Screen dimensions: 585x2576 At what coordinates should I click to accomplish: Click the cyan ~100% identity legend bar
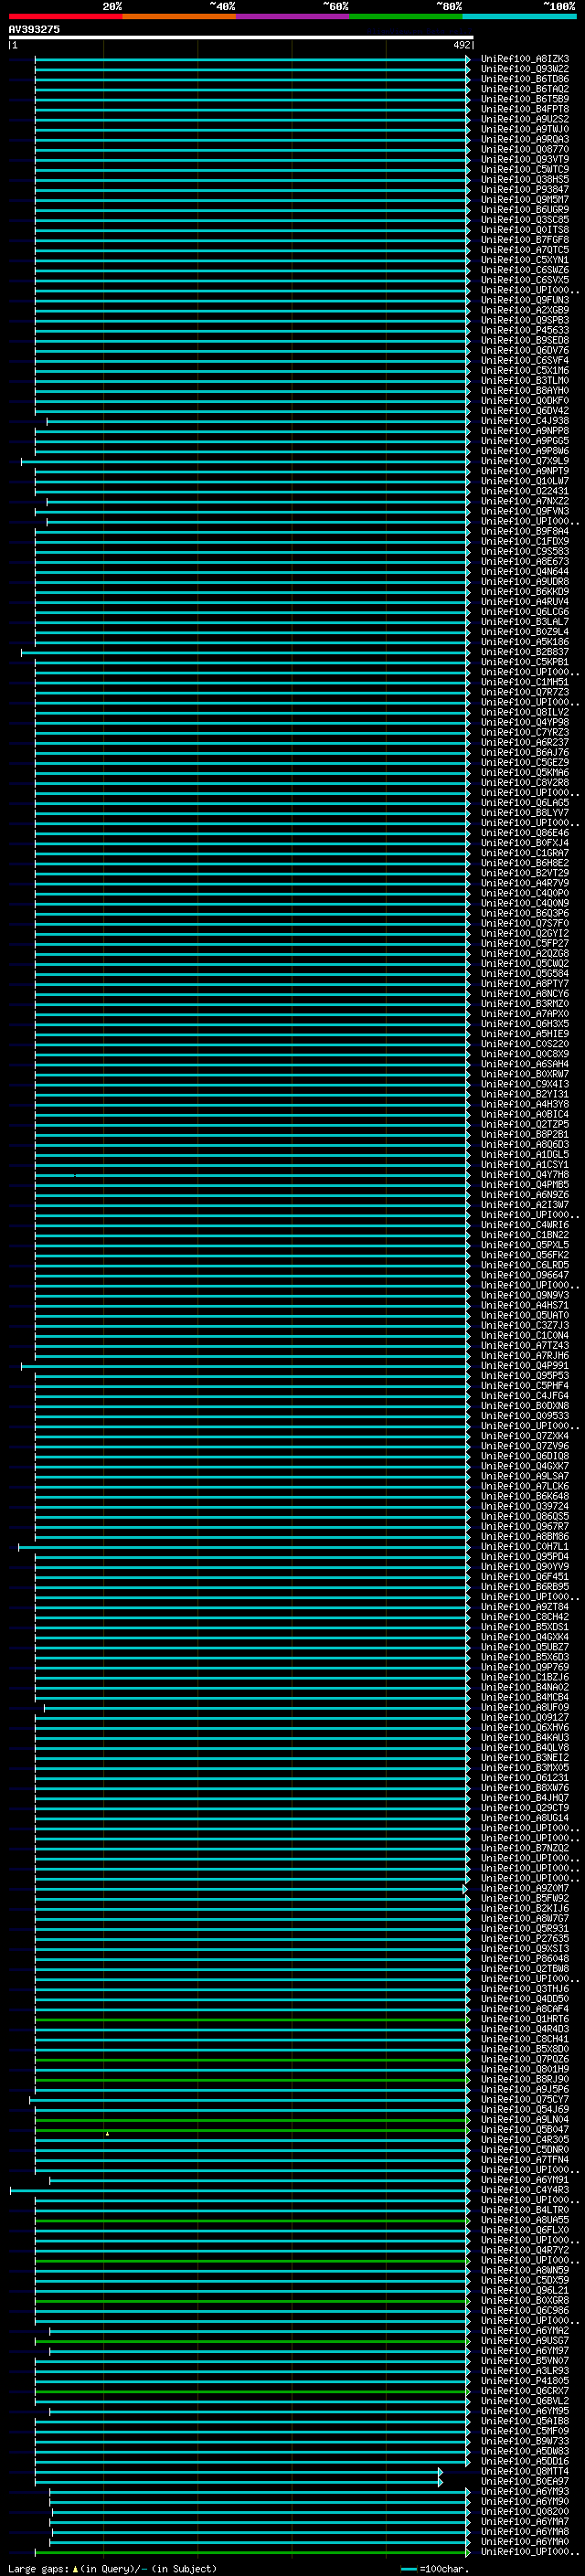point(519,17)
